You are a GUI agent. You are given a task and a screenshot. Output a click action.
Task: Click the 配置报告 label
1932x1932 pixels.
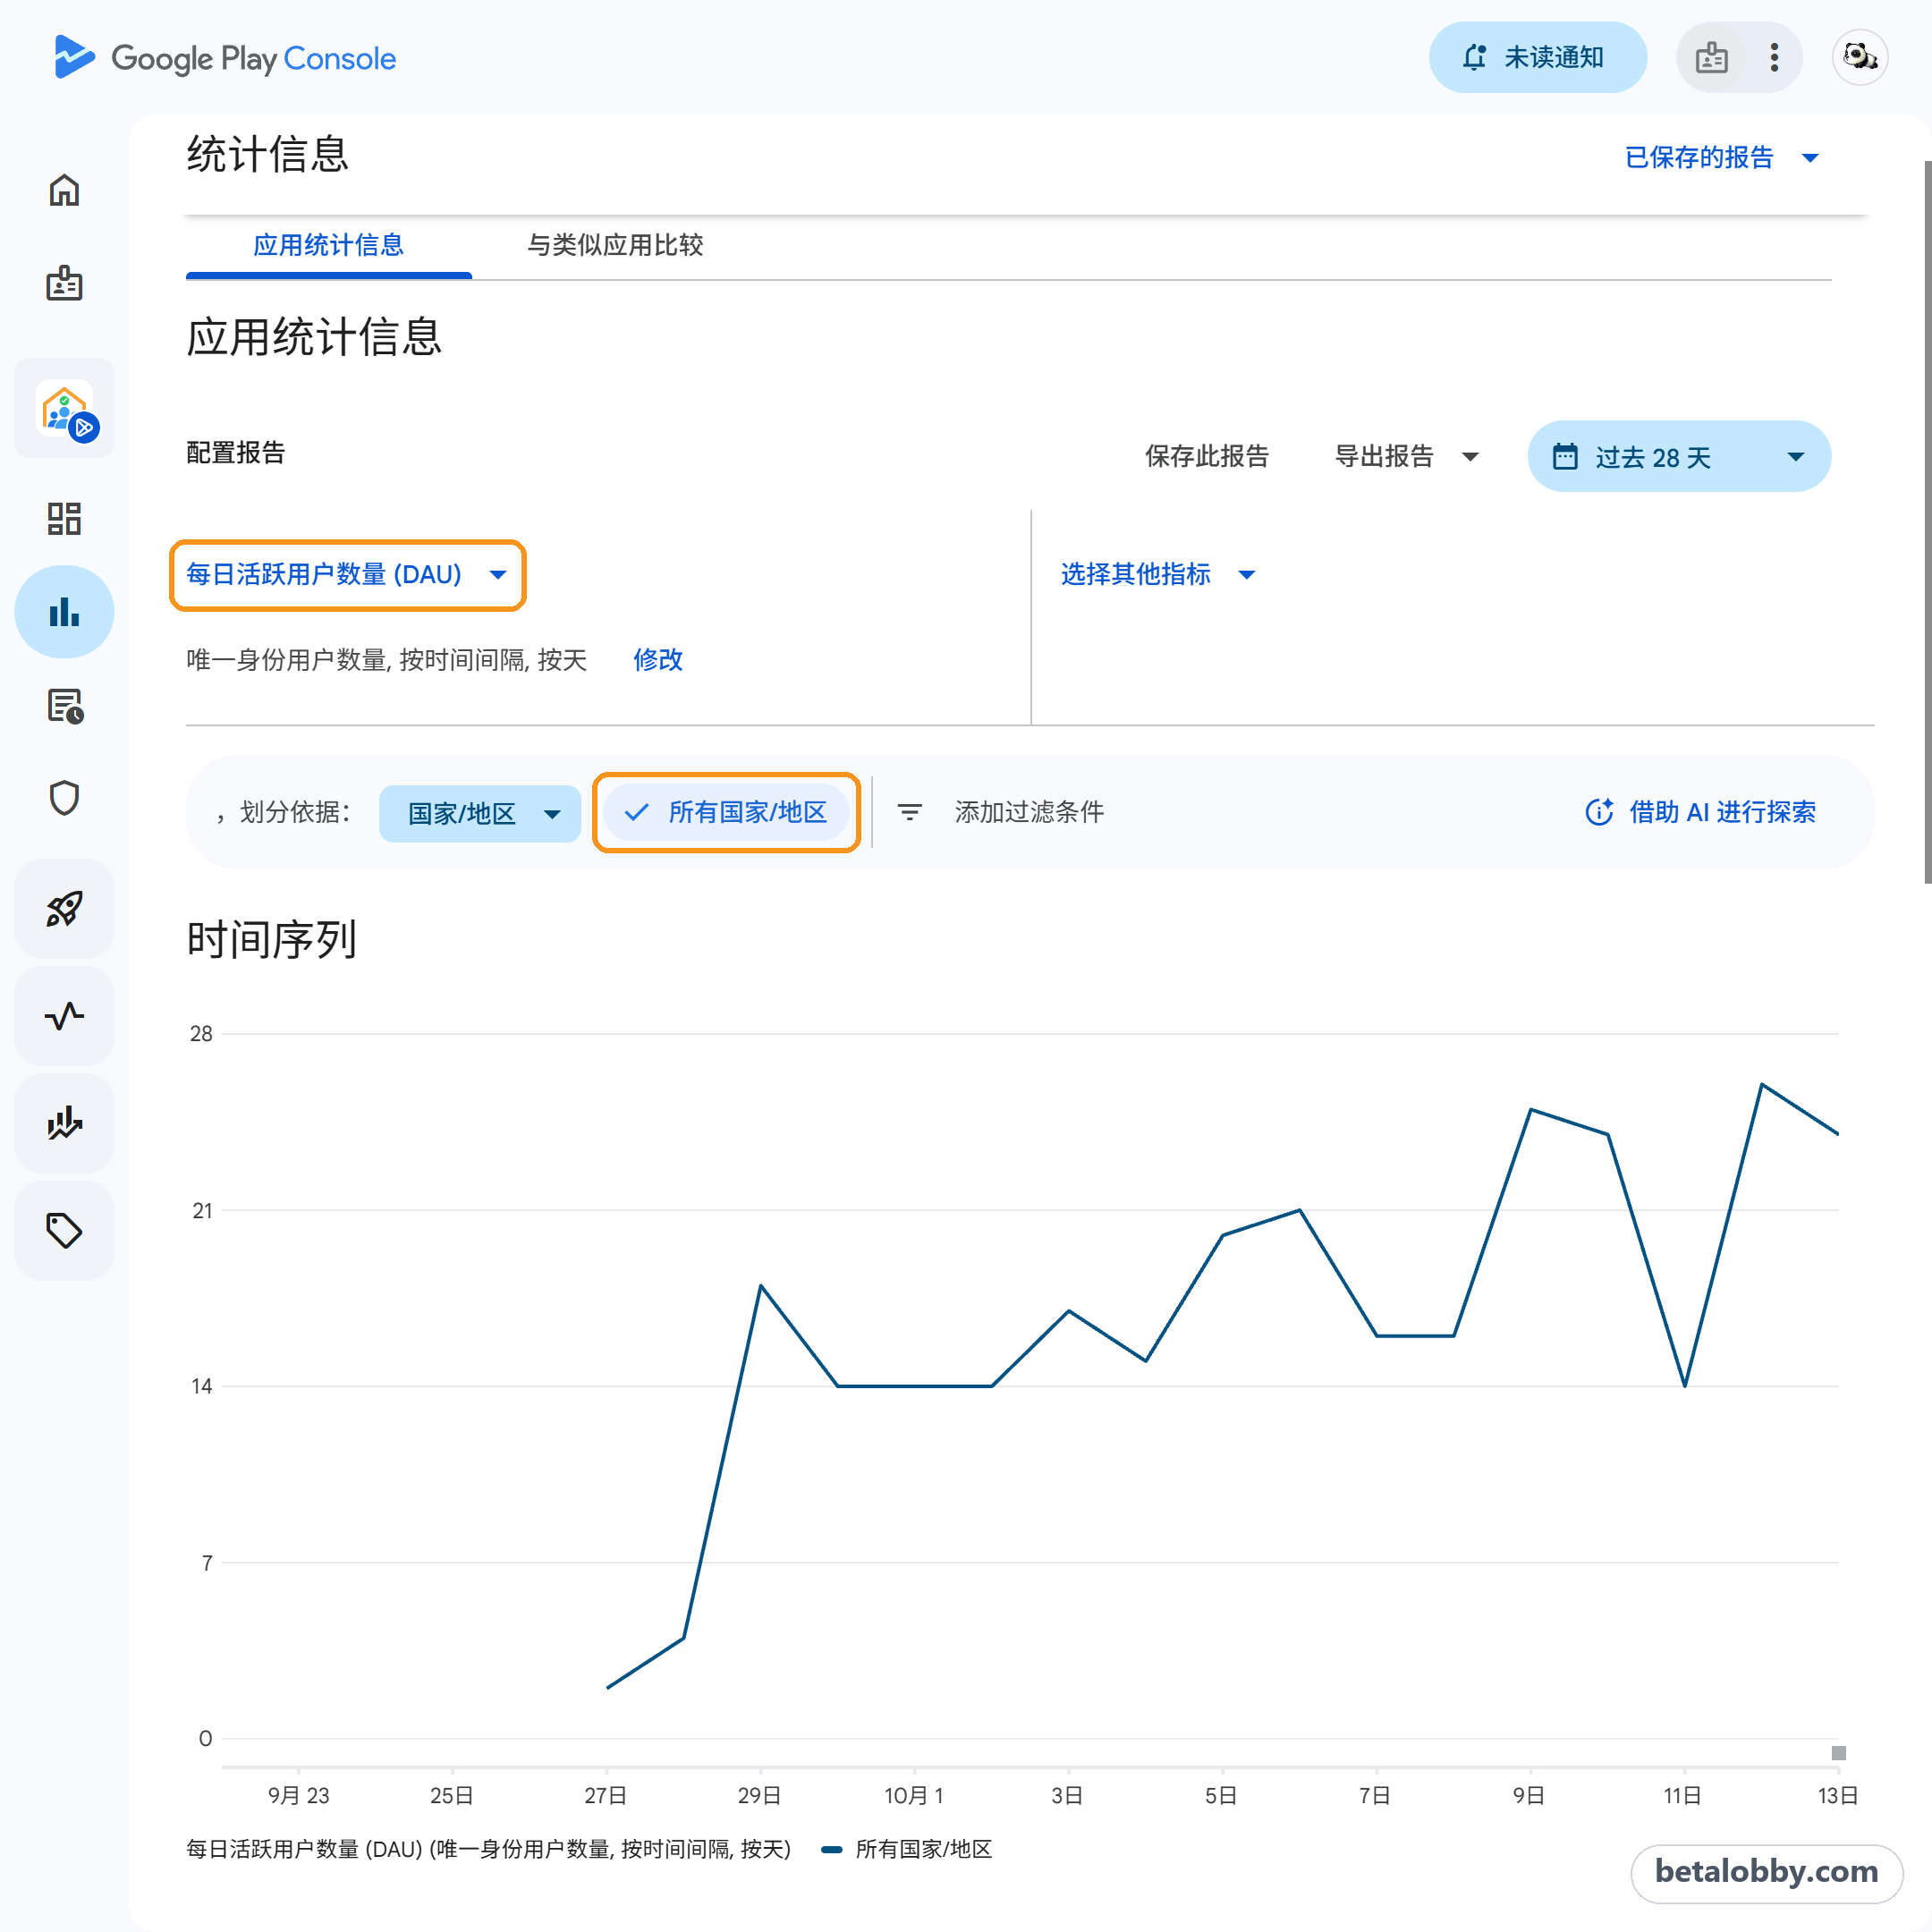click(x=236, y=453)
